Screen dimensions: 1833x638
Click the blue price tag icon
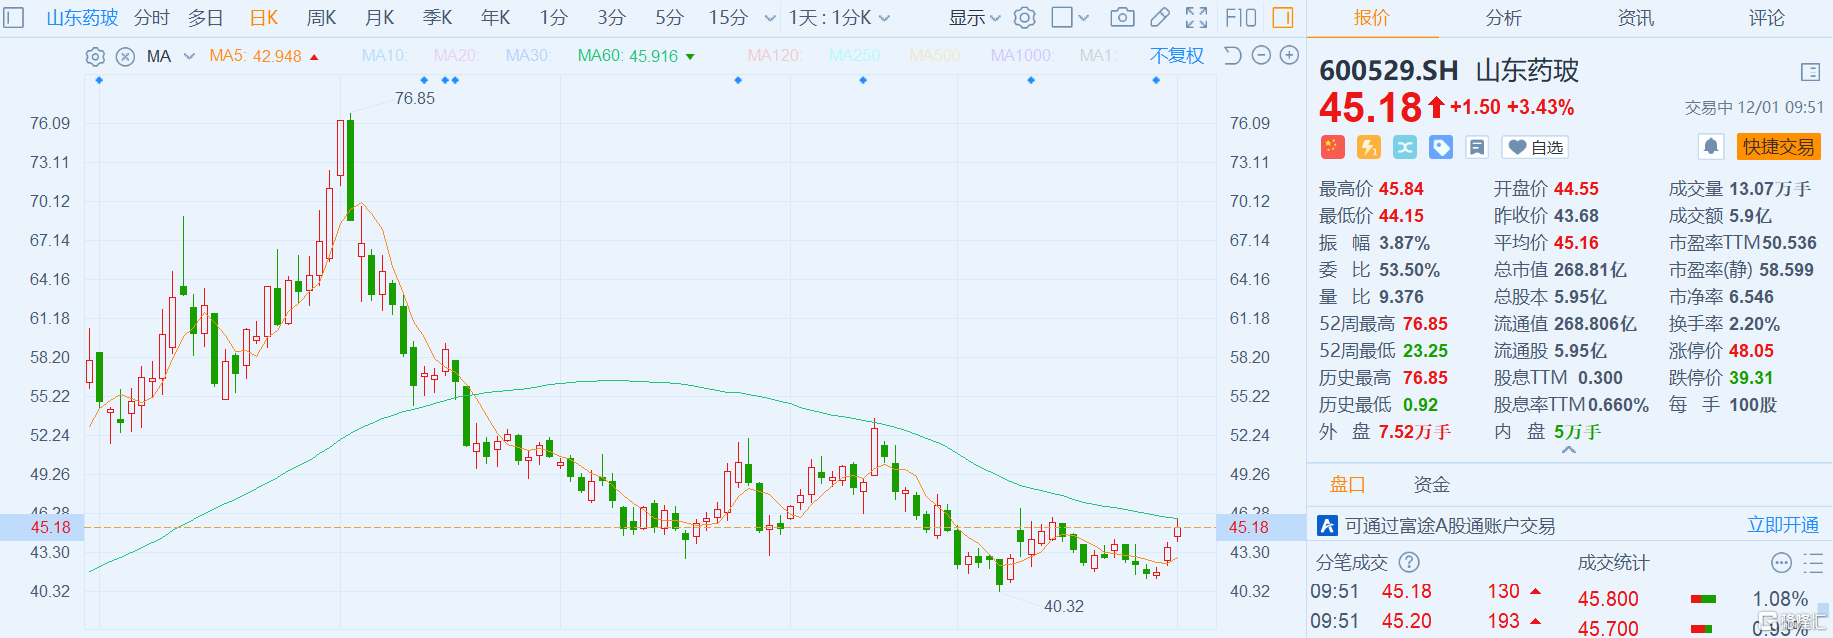tap(1441, 147)
